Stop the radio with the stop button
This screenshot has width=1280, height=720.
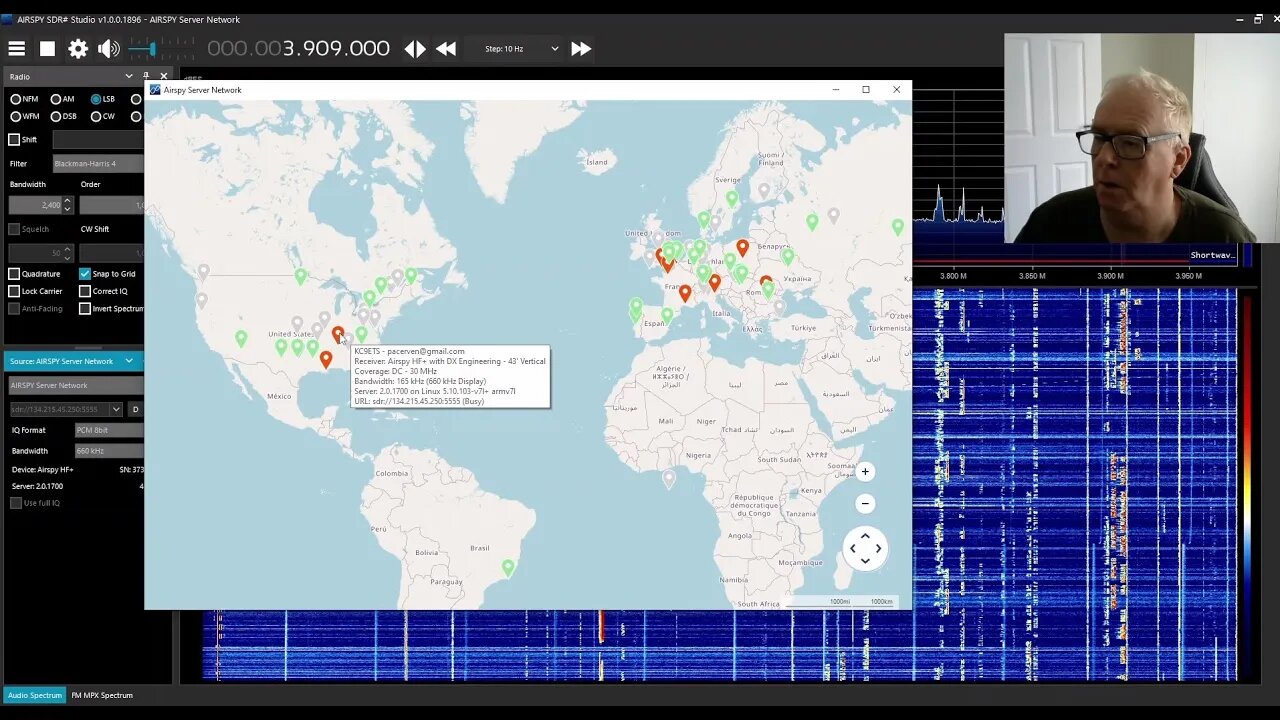coord(47,48)
